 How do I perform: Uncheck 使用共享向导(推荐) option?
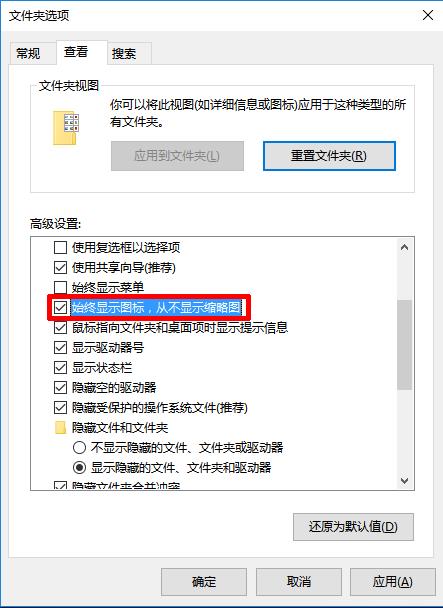[60, 268]
